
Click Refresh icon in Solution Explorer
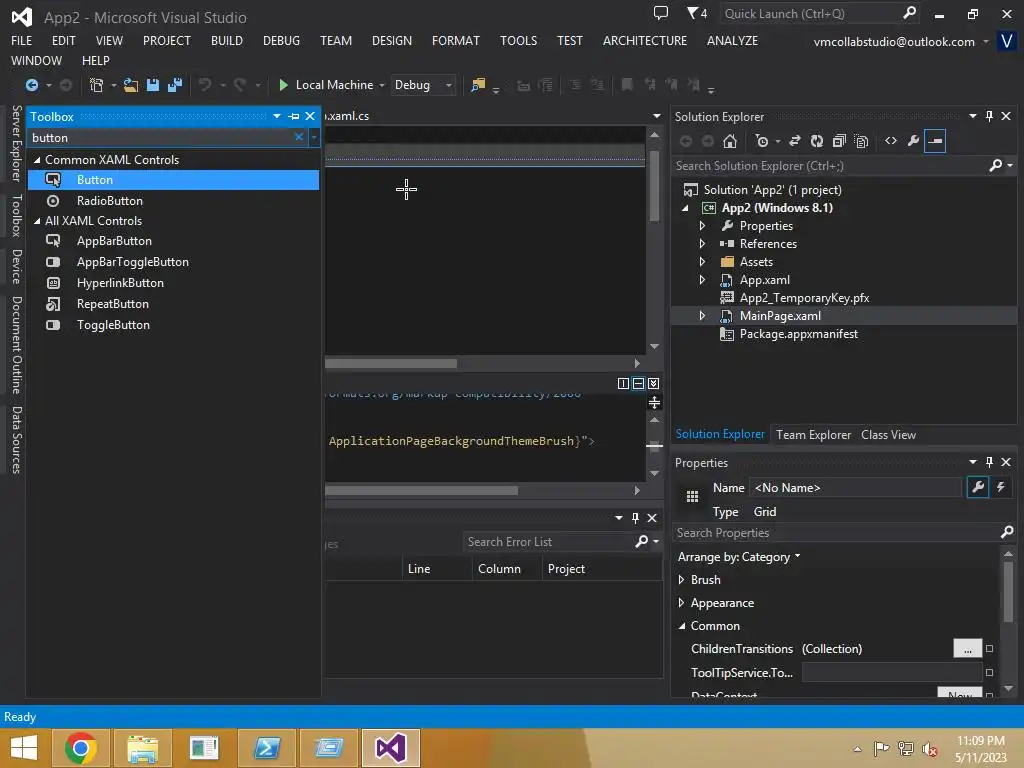tap(817, 141)
